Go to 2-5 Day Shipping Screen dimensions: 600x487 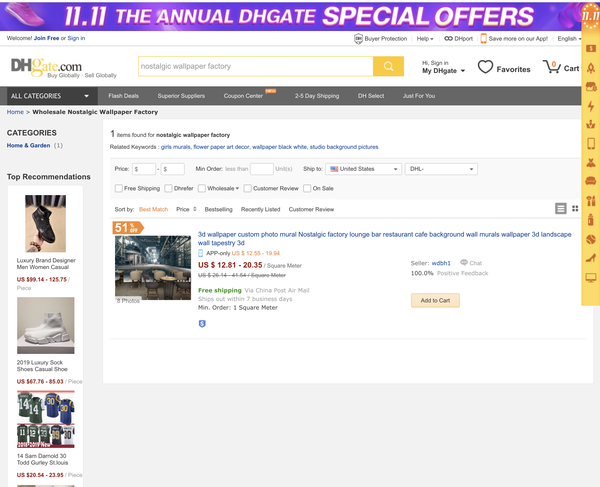317,96
